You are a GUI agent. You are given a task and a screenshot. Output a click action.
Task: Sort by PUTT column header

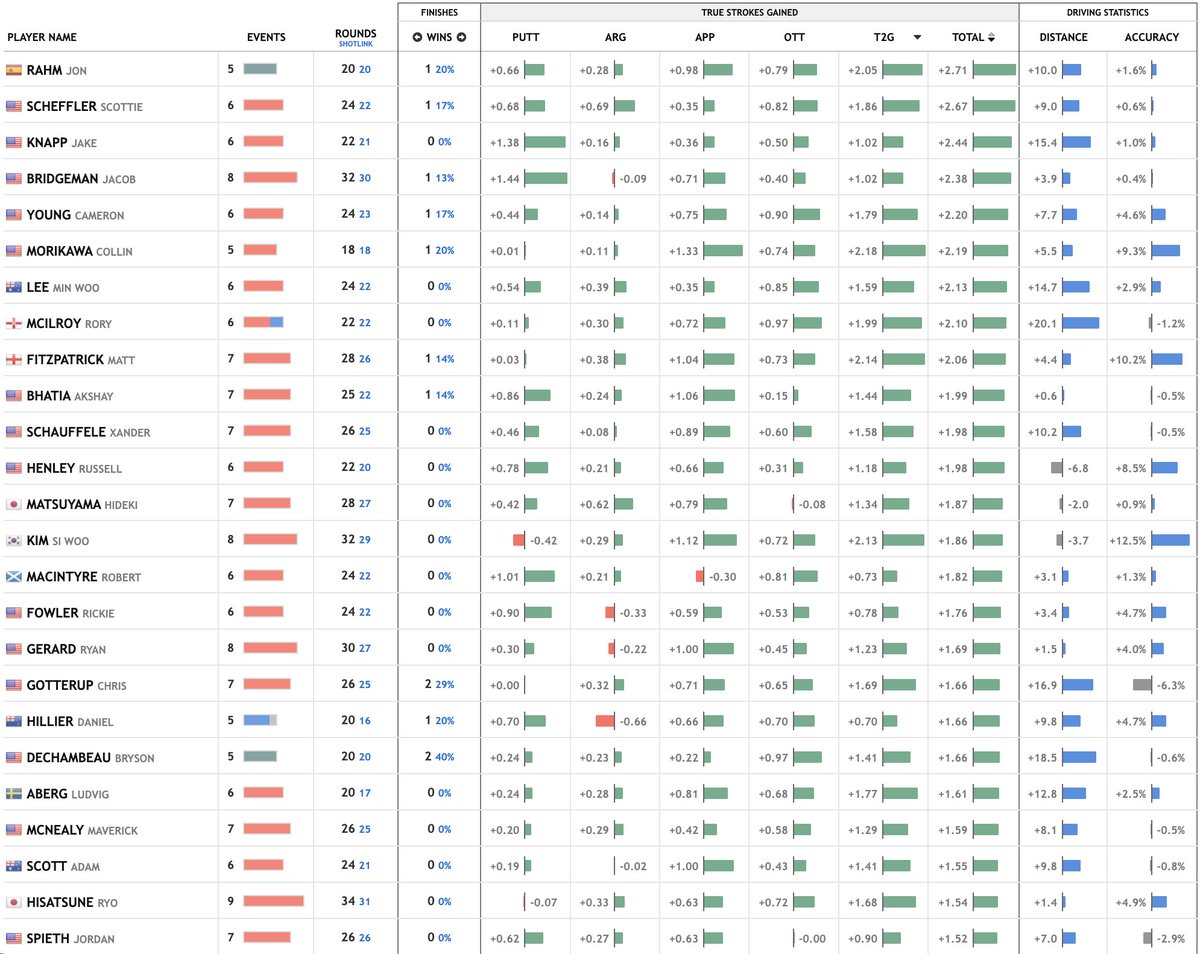tap(524, 38)
